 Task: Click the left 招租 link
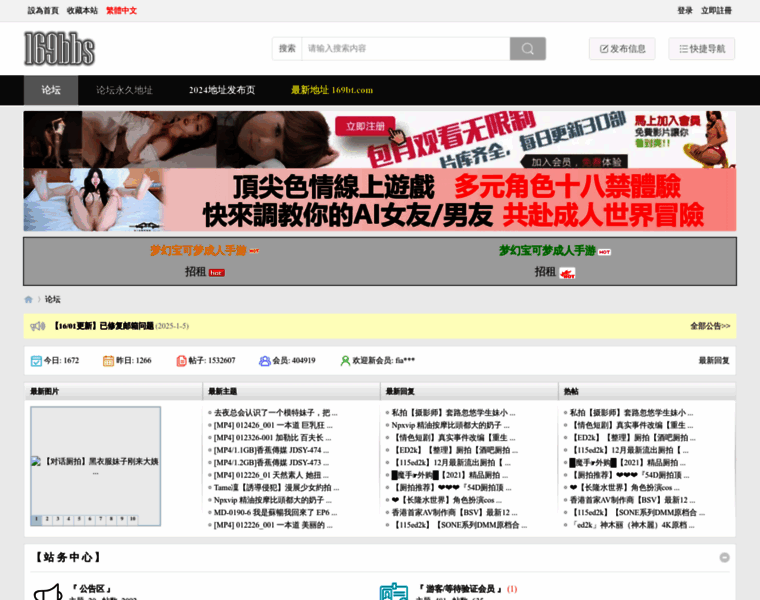click(x=195, y=272)
